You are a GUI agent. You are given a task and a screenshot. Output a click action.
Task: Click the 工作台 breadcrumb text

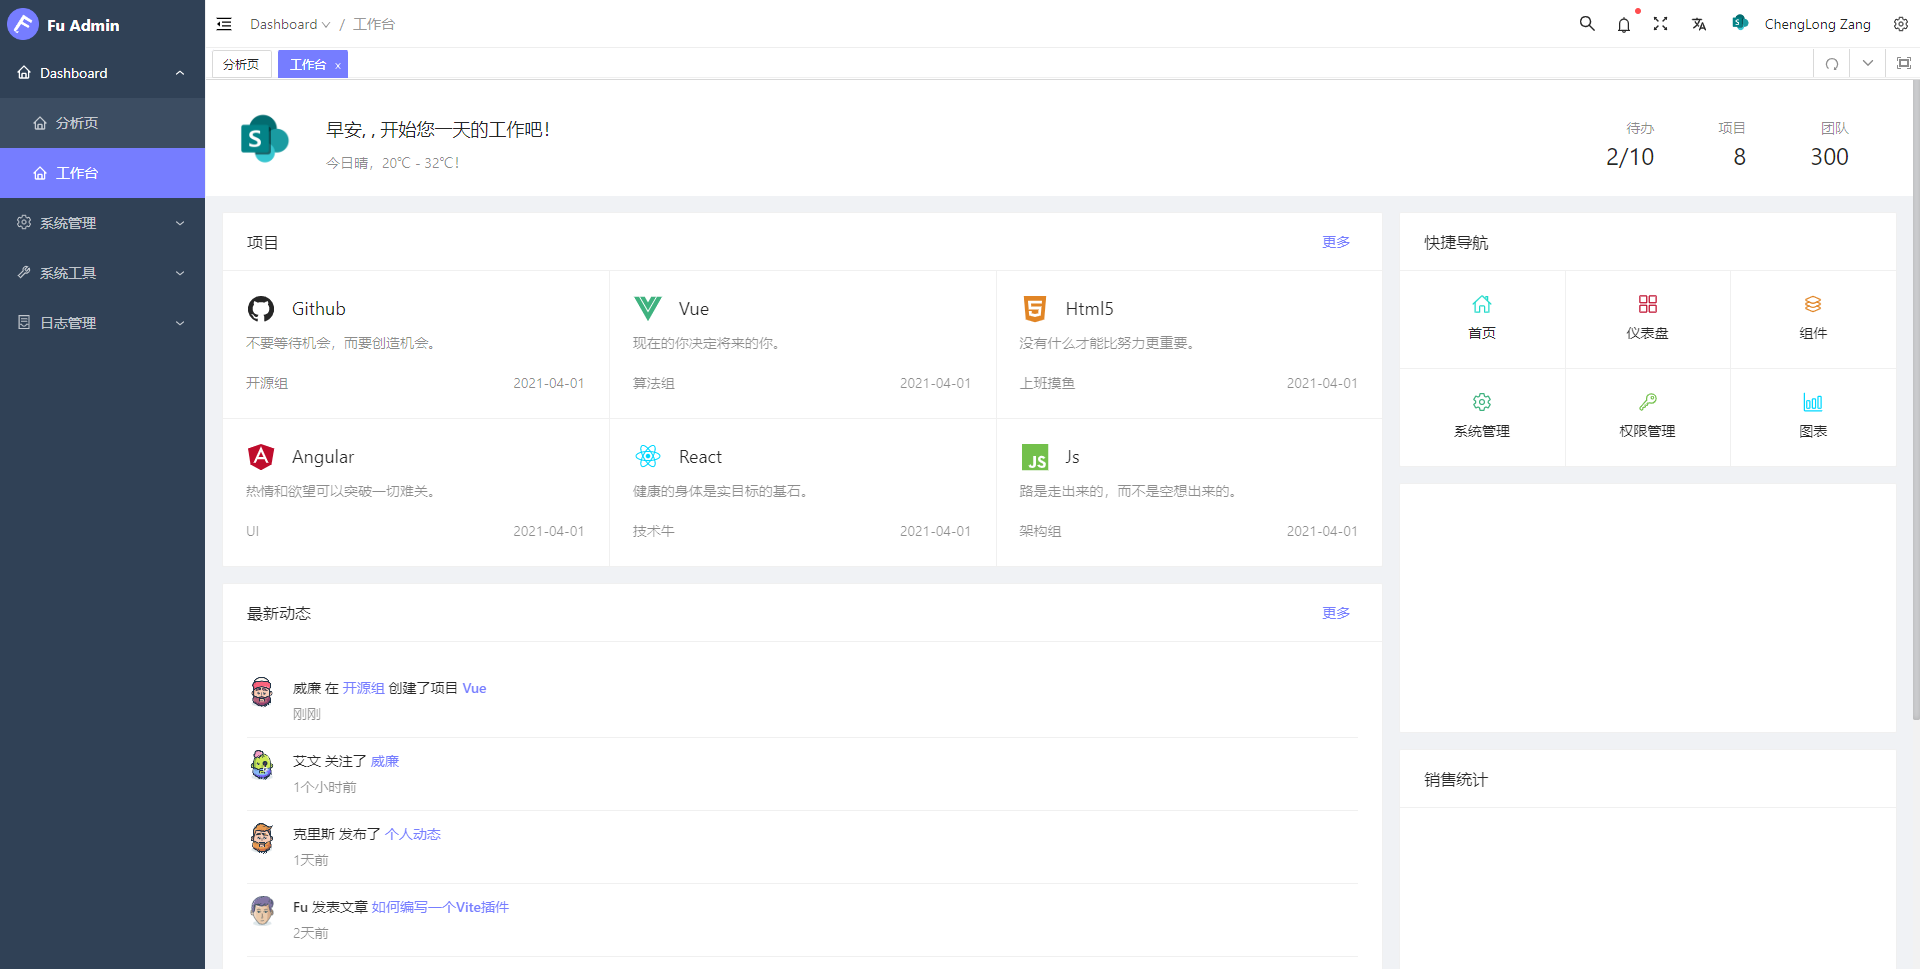pos(374,24)
